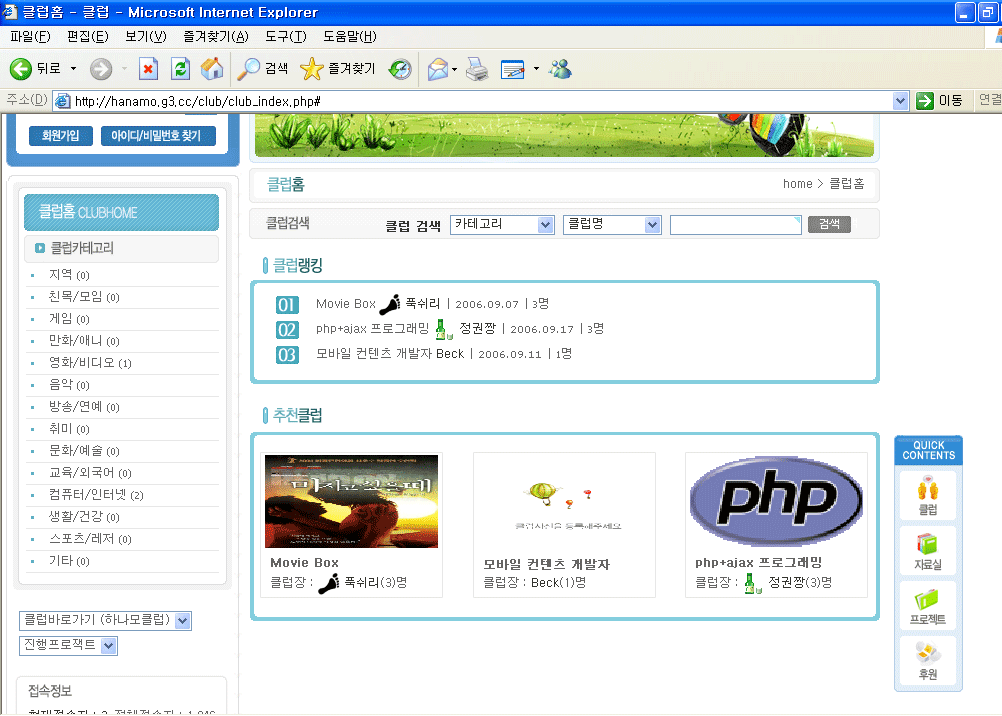The height and width of the screenshot is (716, 1002).
Task: Click the IE Stop loading icon
Action: [x=148, y=69]
